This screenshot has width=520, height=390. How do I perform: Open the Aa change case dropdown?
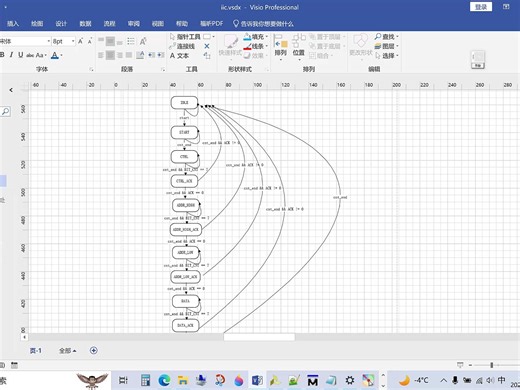(x=41, y=55)
